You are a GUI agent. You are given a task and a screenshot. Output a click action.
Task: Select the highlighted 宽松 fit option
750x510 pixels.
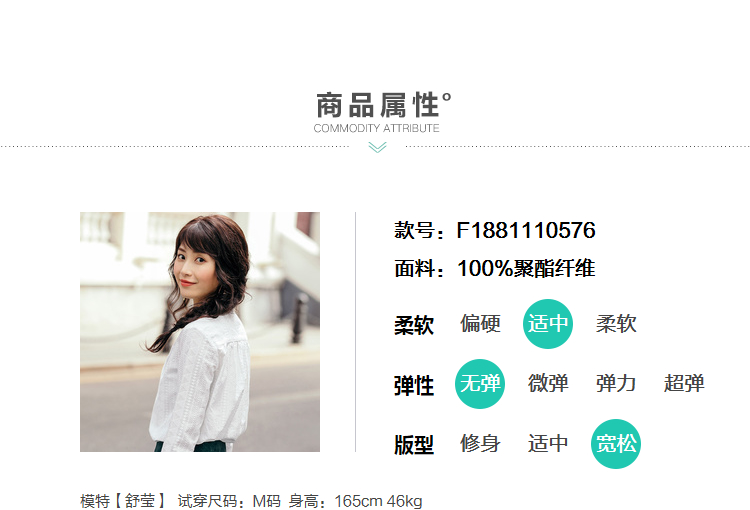(616, 444)
